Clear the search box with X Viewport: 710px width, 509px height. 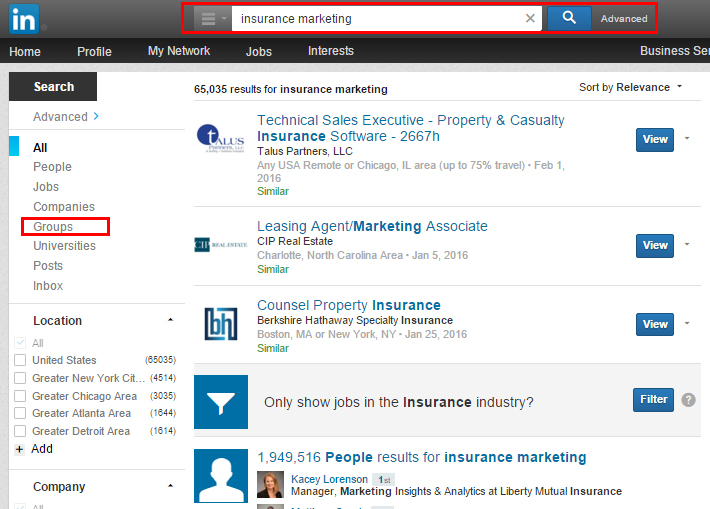coord(530,19)
